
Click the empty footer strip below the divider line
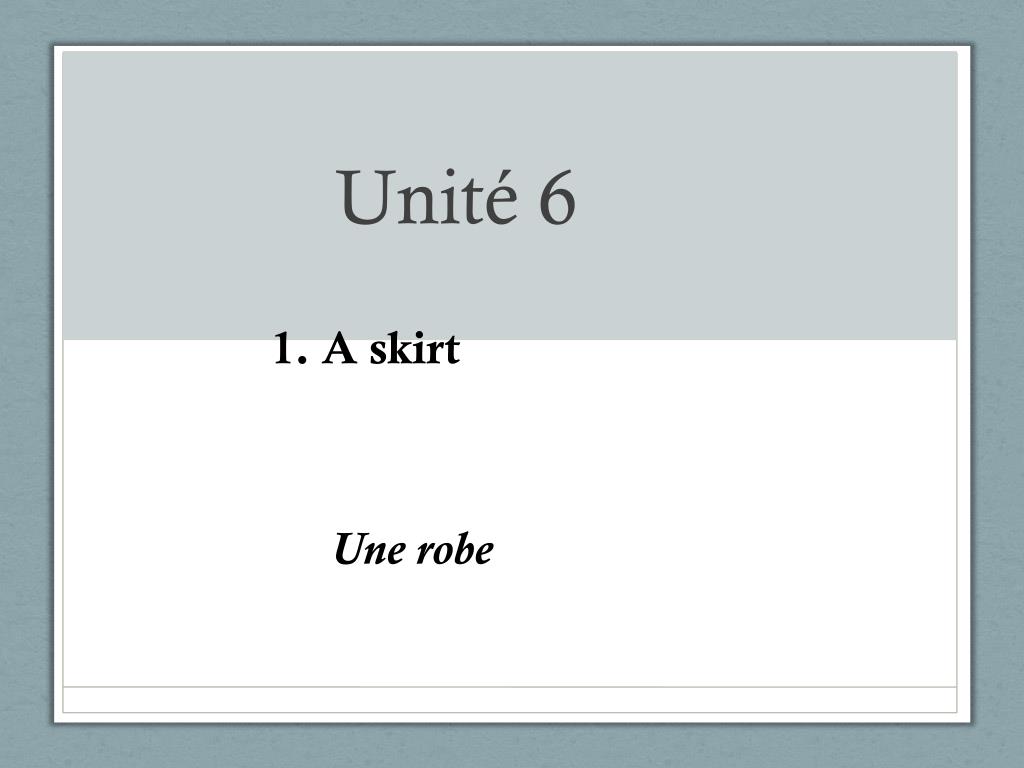509,700
